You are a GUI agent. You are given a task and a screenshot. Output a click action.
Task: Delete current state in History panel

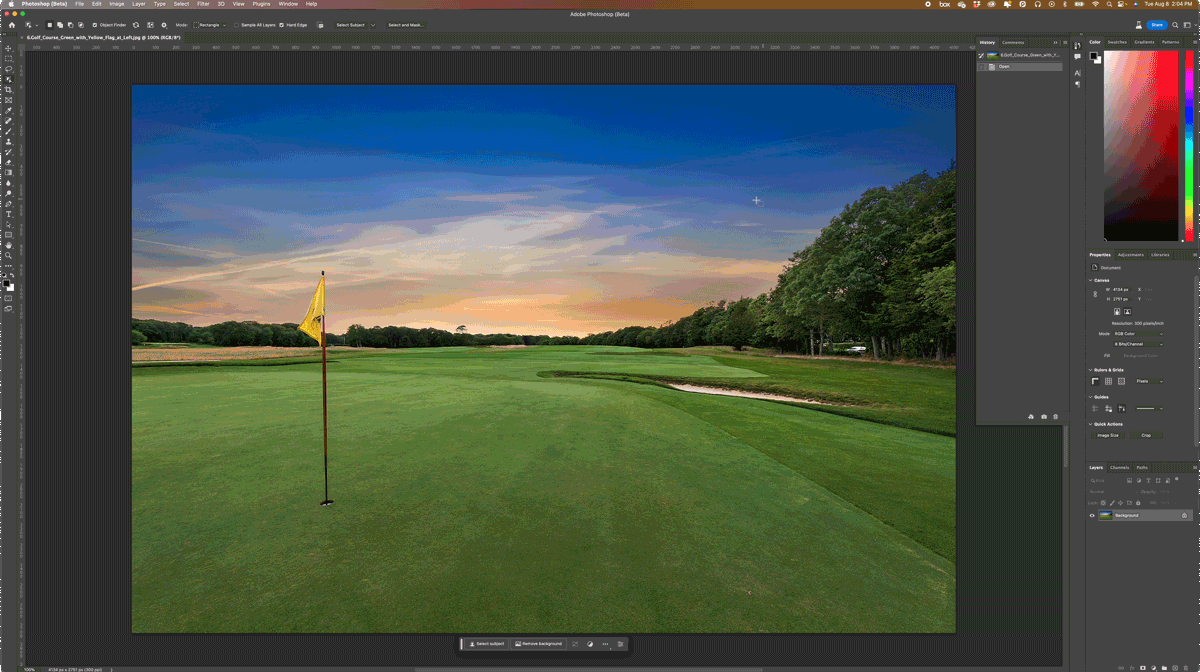[1055, 416]
